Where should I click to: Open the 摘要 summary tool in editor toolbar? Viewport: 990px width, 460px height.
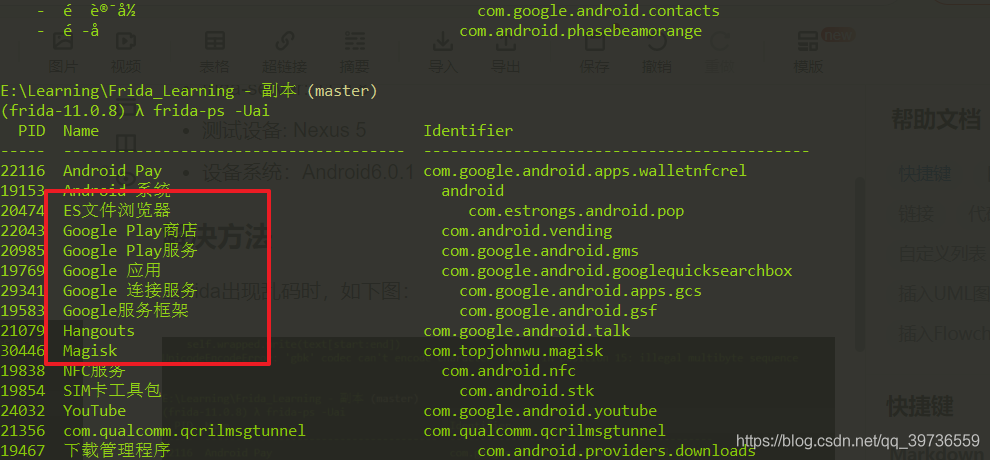point(355,42)
